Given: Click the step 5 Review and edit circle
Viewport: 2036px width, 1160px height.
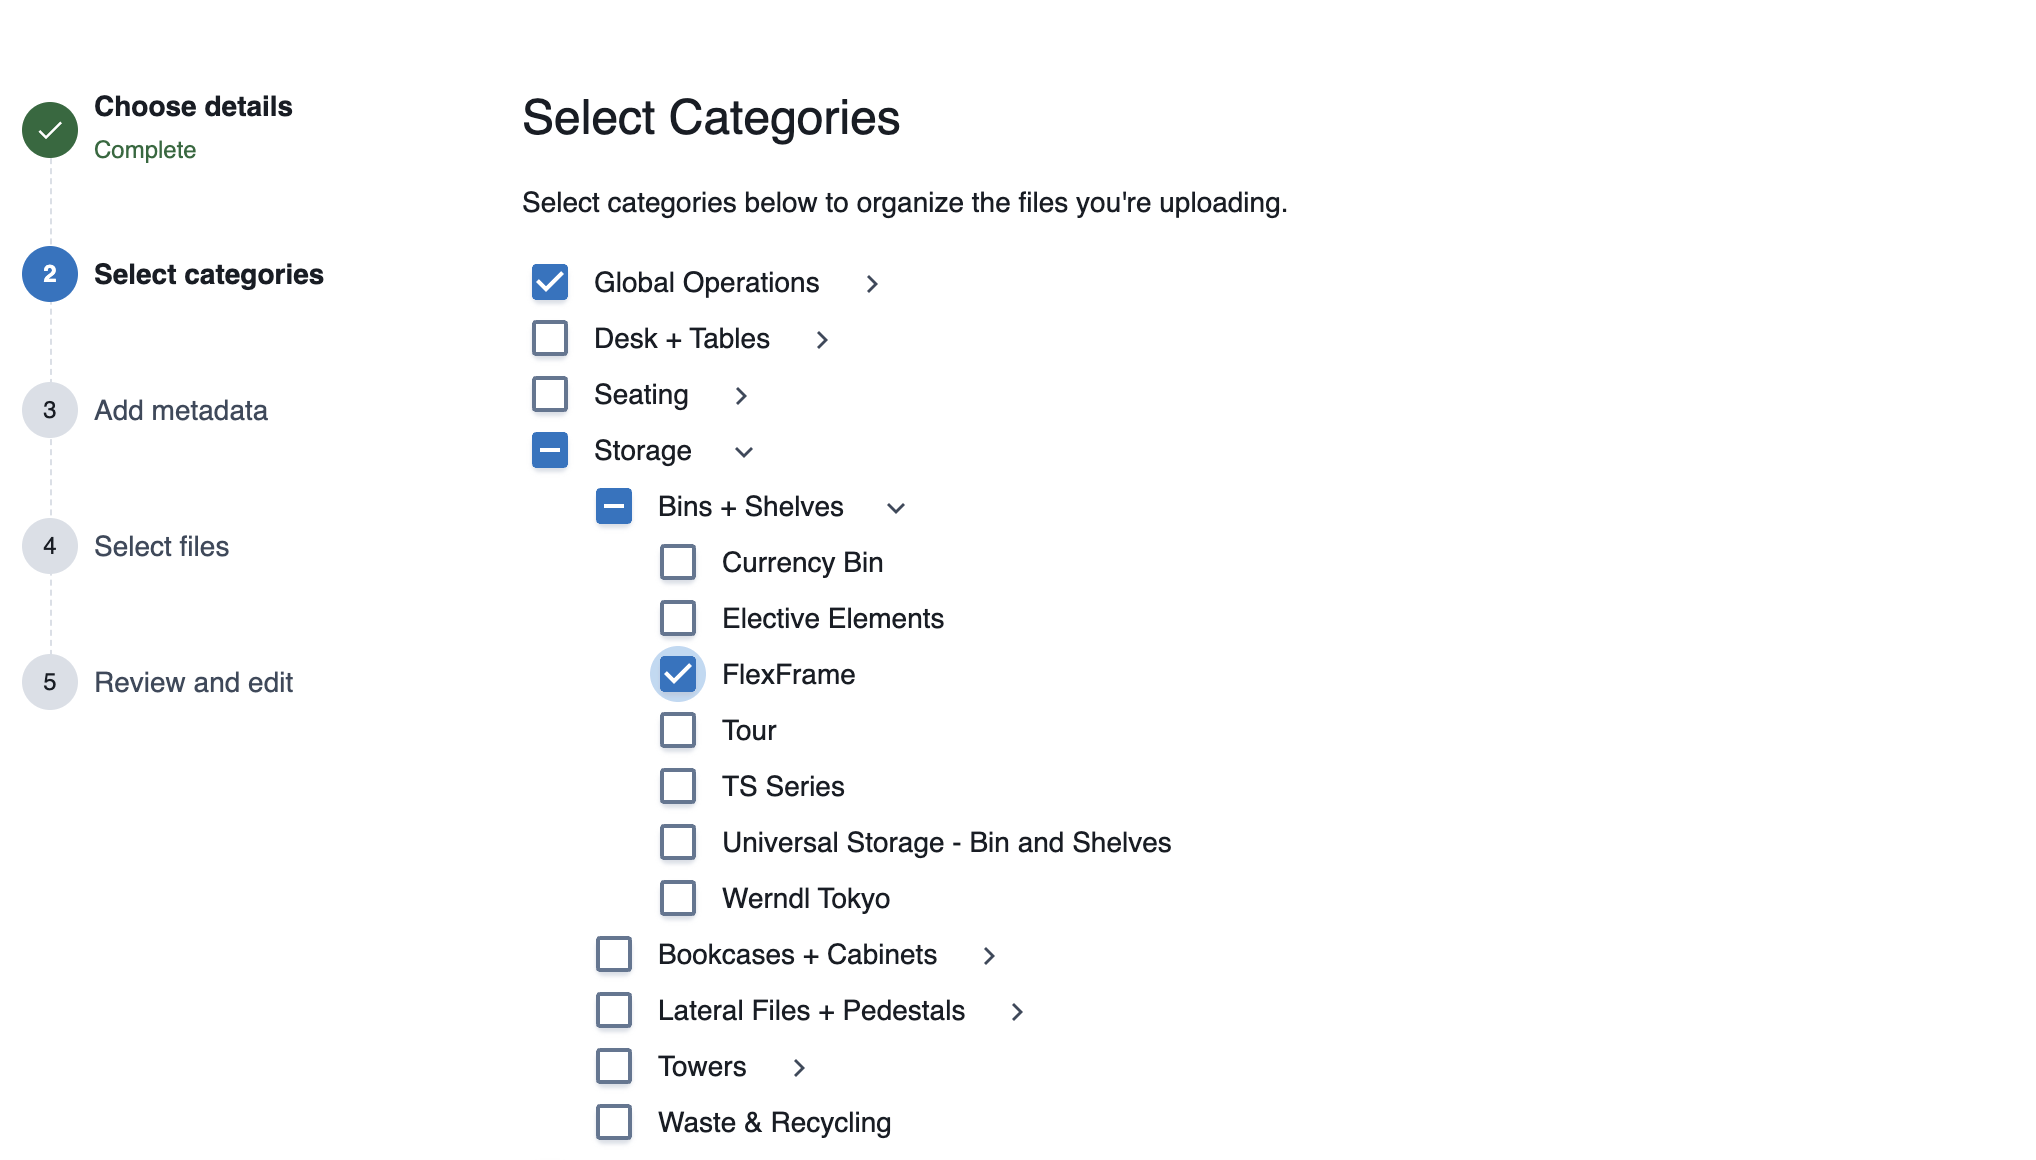Looking at the screenshot, I should point(48,681).
